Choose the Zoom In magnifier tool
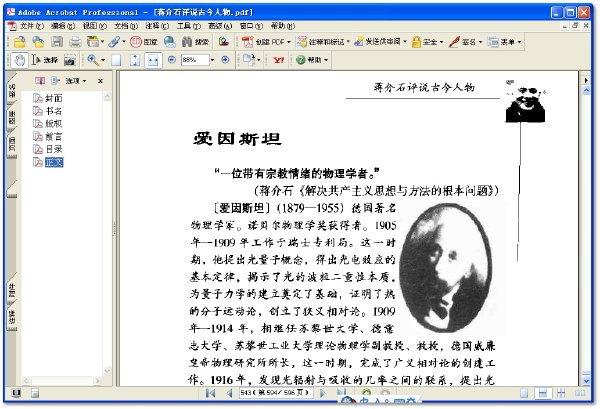The width and height of the screenshot is (600, 409). (x=93, y=60)
